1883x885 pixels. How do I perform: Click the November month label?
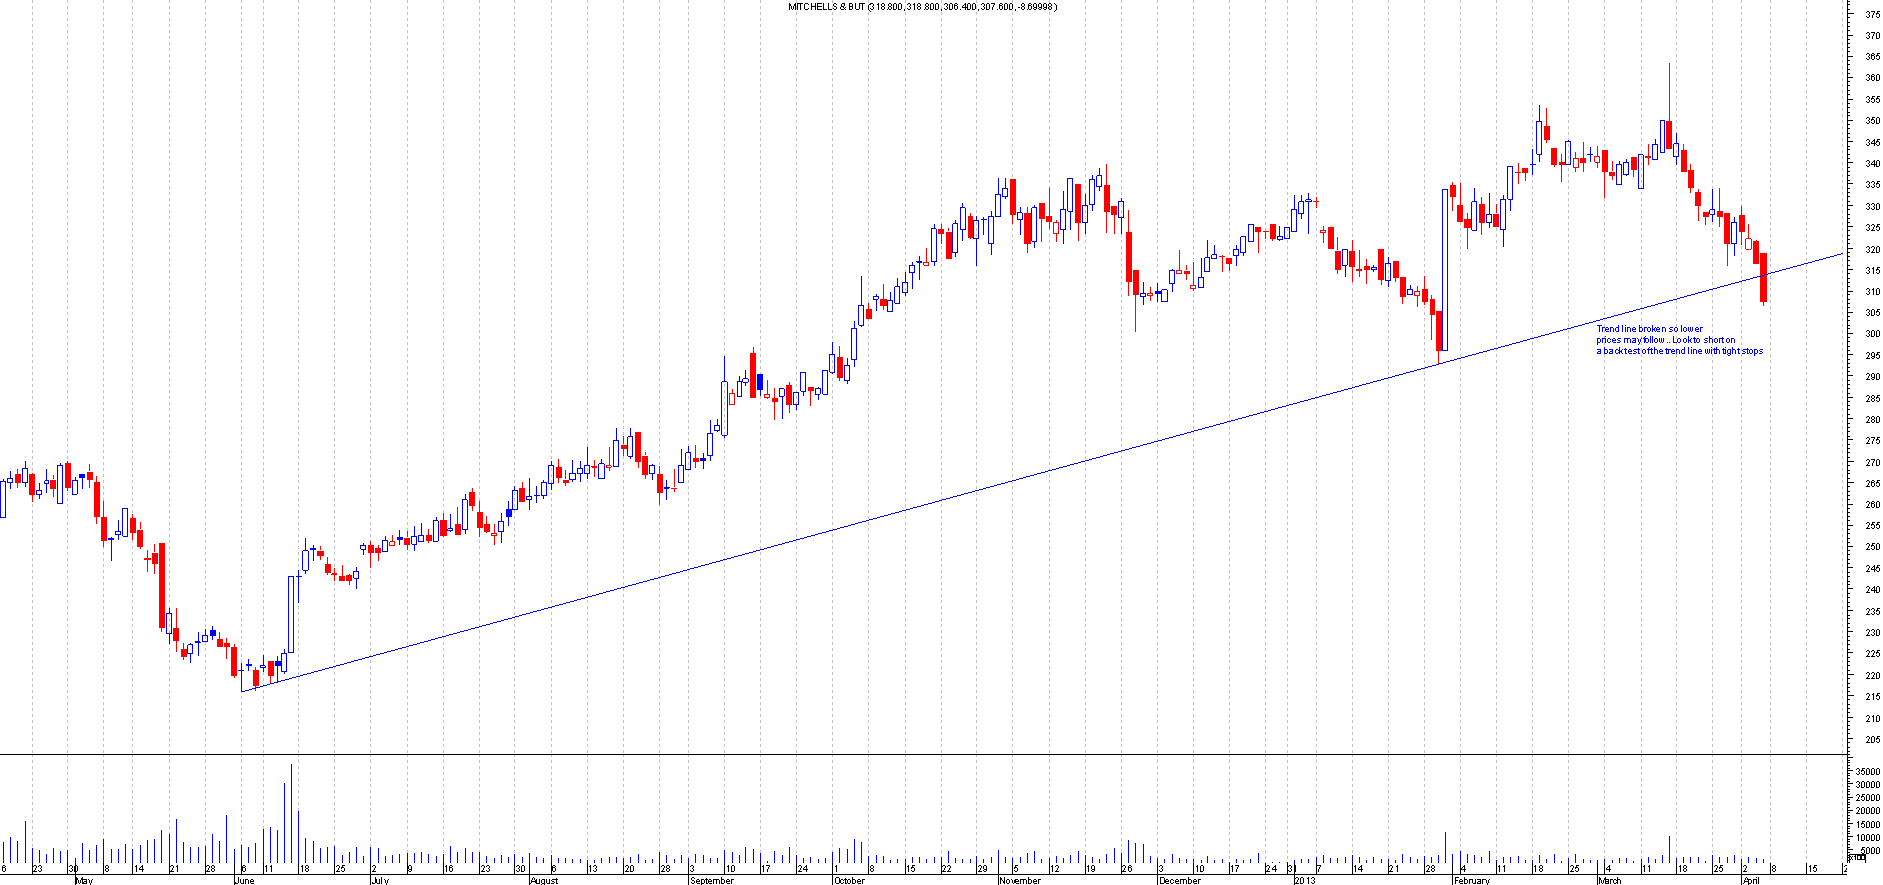pos(1020,881)
